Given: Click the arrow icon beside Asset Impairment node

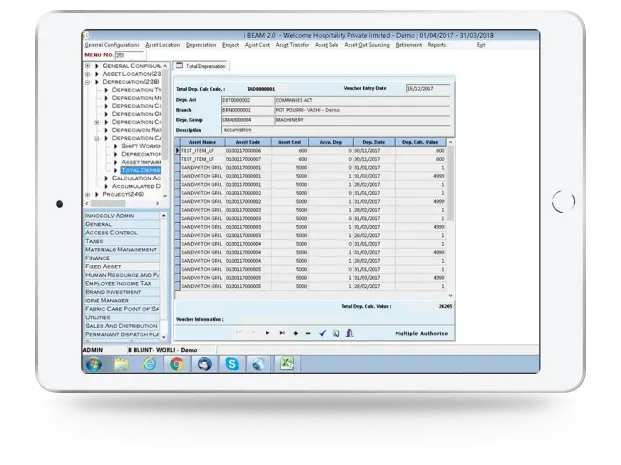Looking at the screenshot, I should pos(116,162).
